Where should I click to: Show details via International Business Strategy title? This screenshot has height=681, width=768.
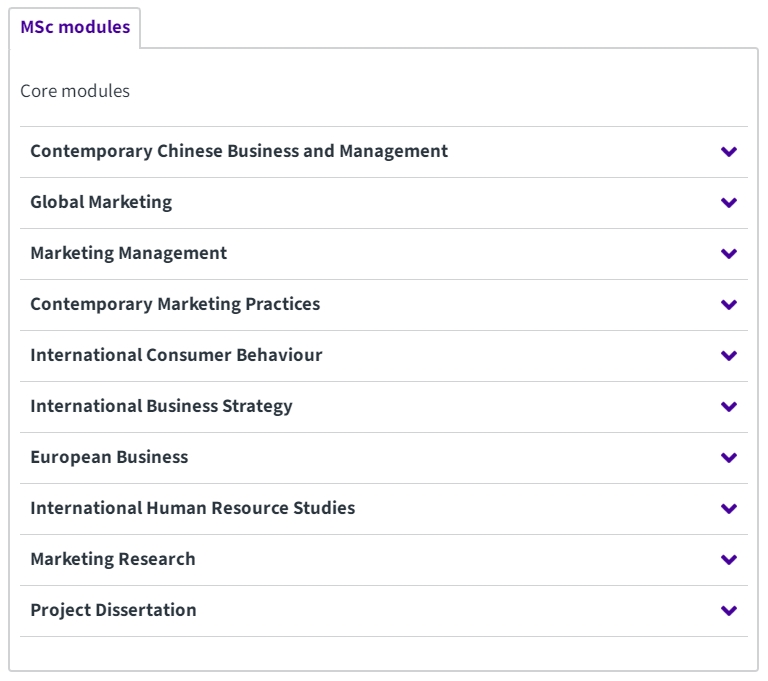[161, 406]
